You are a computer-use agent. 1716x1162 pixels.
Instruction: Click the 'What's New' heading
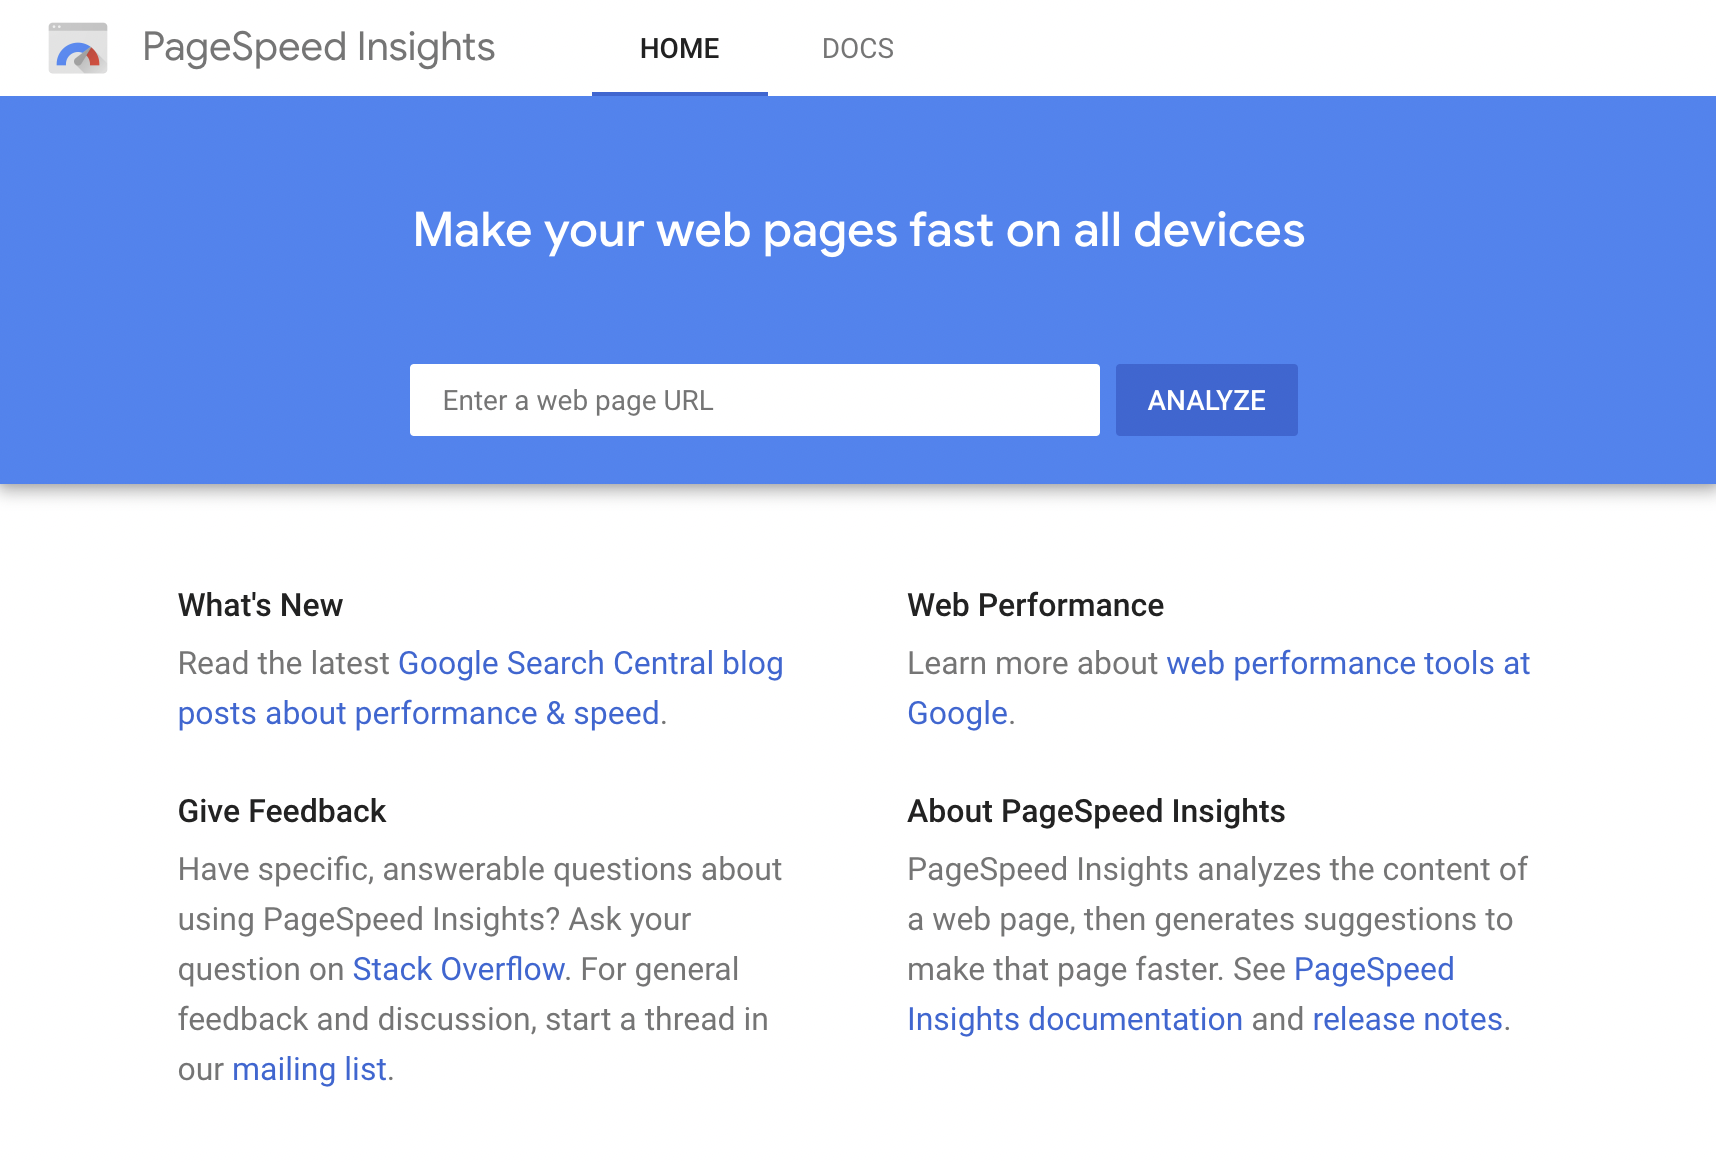click(260, 605)
